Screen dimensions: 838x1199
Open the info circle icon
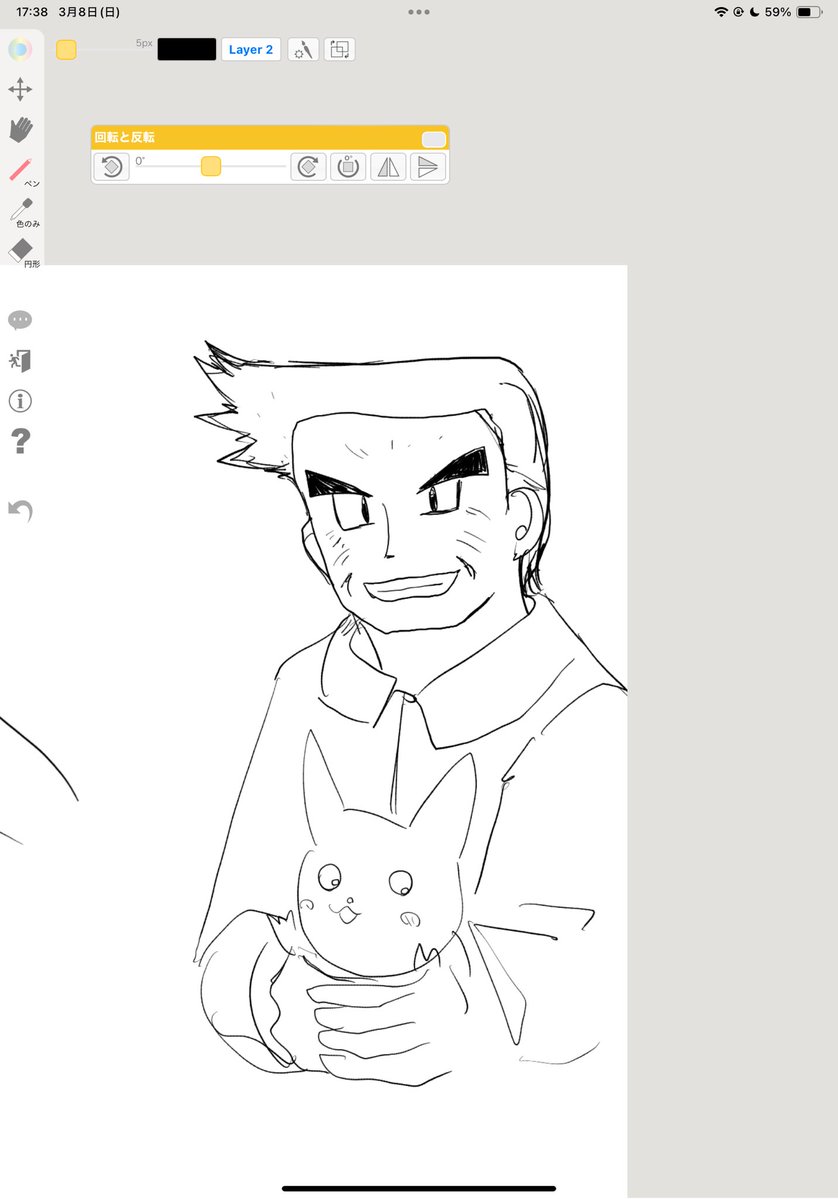tap(20, 401)
